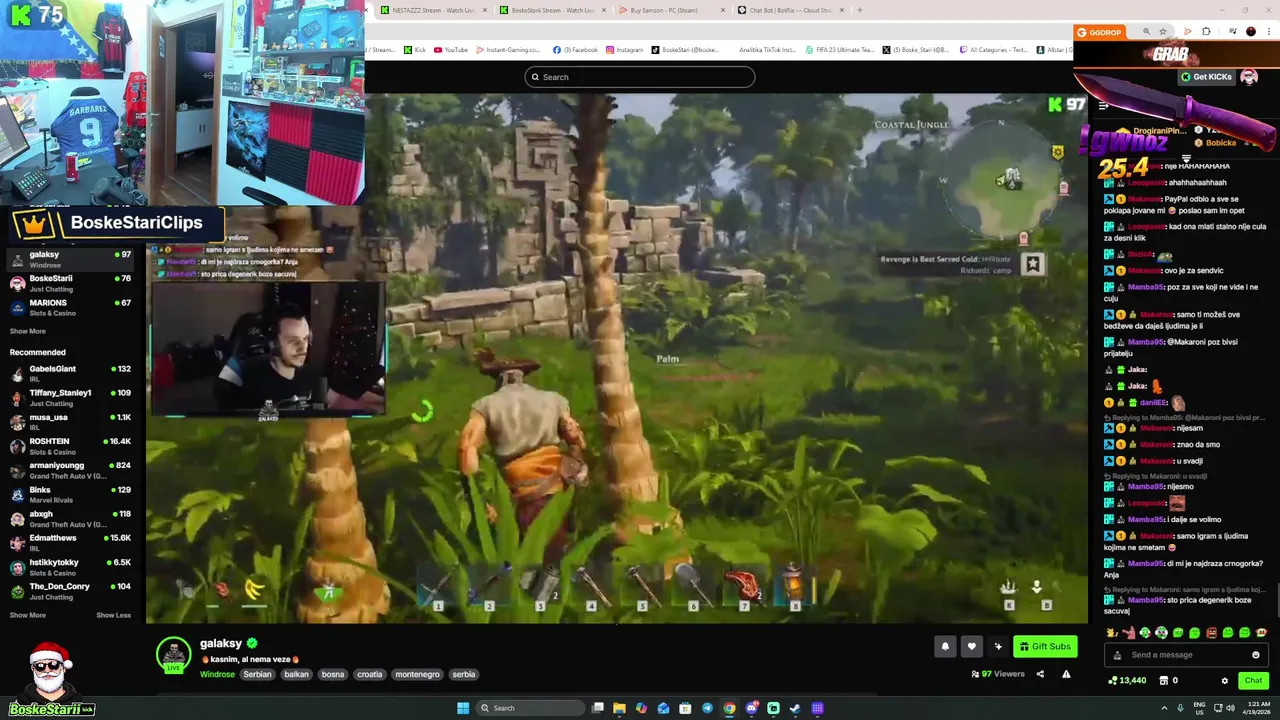Open the new tab plus button
The height and width of the screenshot is (720, 1280).
point(859,10)
